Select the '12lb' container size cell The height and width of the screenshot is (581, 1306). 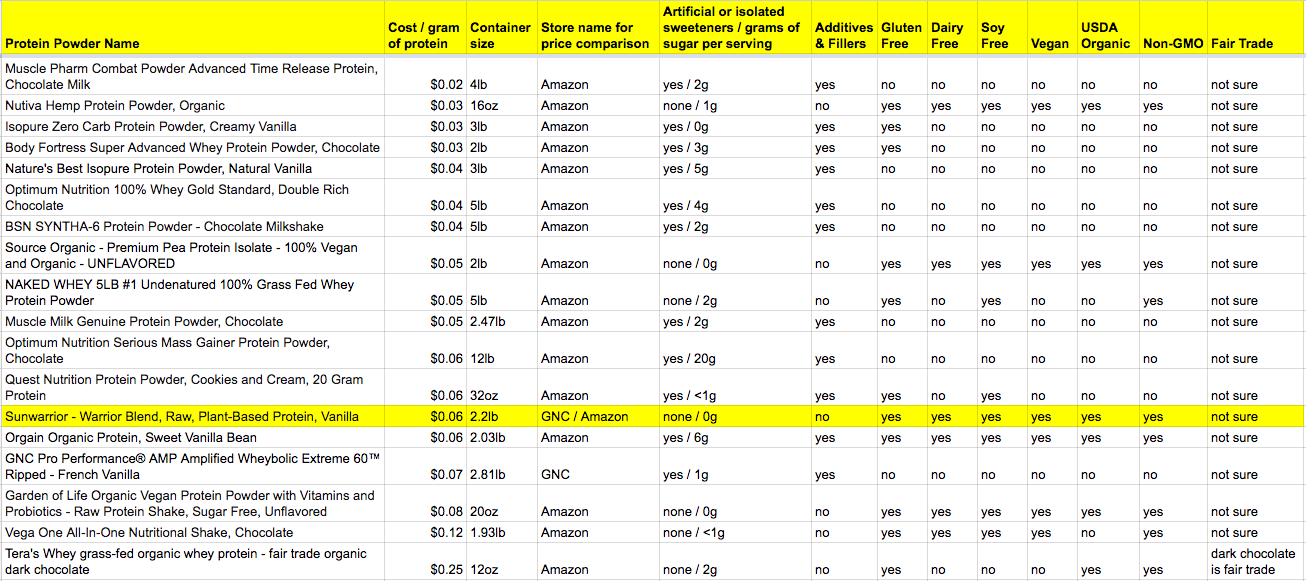501,350
